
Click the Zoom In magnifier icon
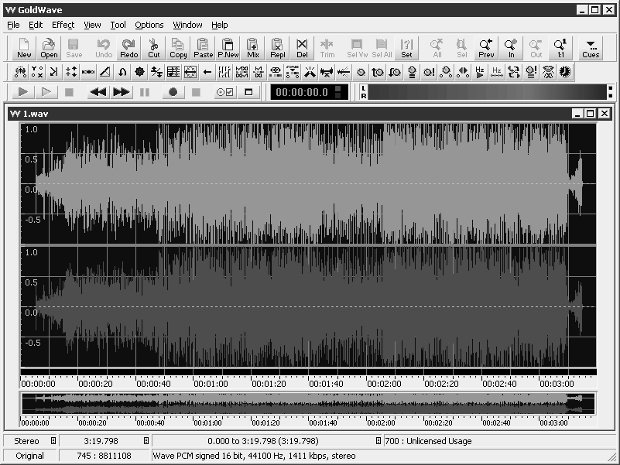[x=511, y=48]
